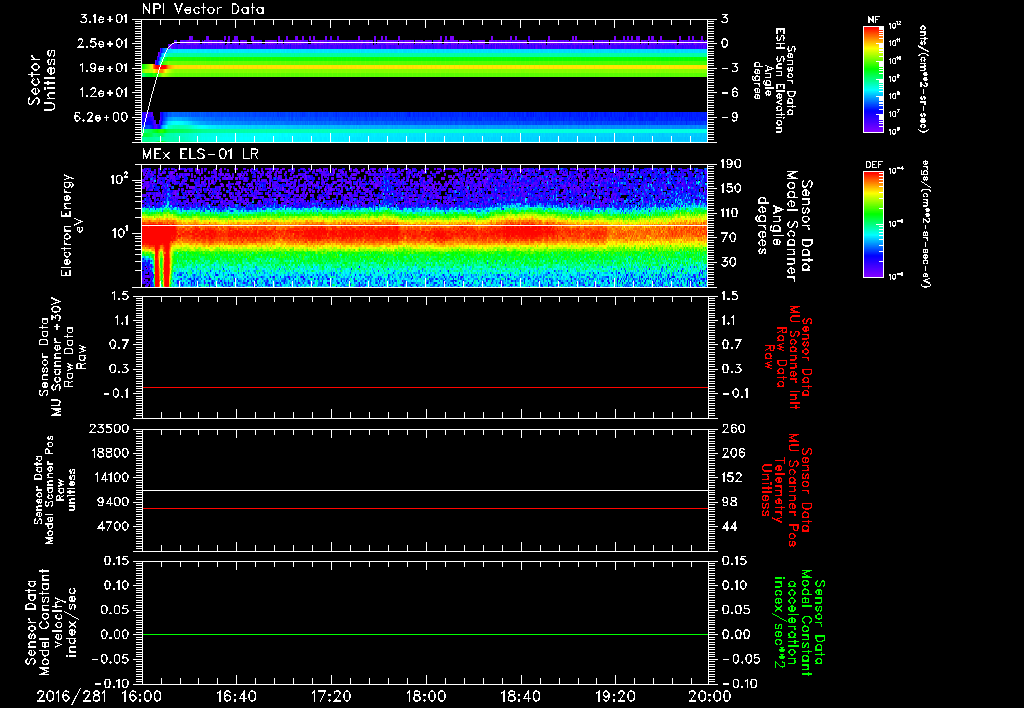Click the 17:20 time tick label
Viewport: 1024px width, 708px height.
(331, 696)
